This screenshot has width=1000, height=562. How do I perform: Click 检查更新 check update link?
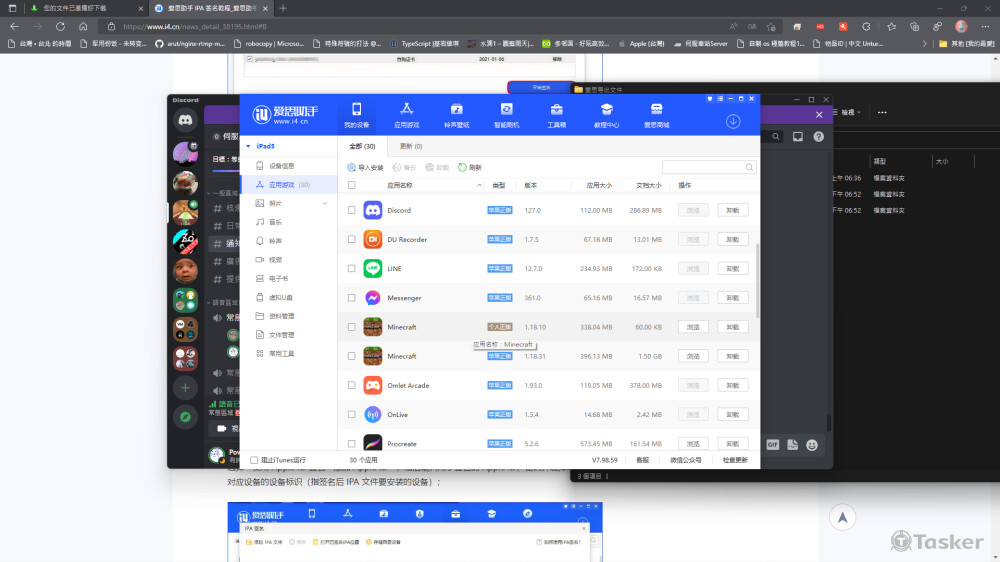coord(734,460)
